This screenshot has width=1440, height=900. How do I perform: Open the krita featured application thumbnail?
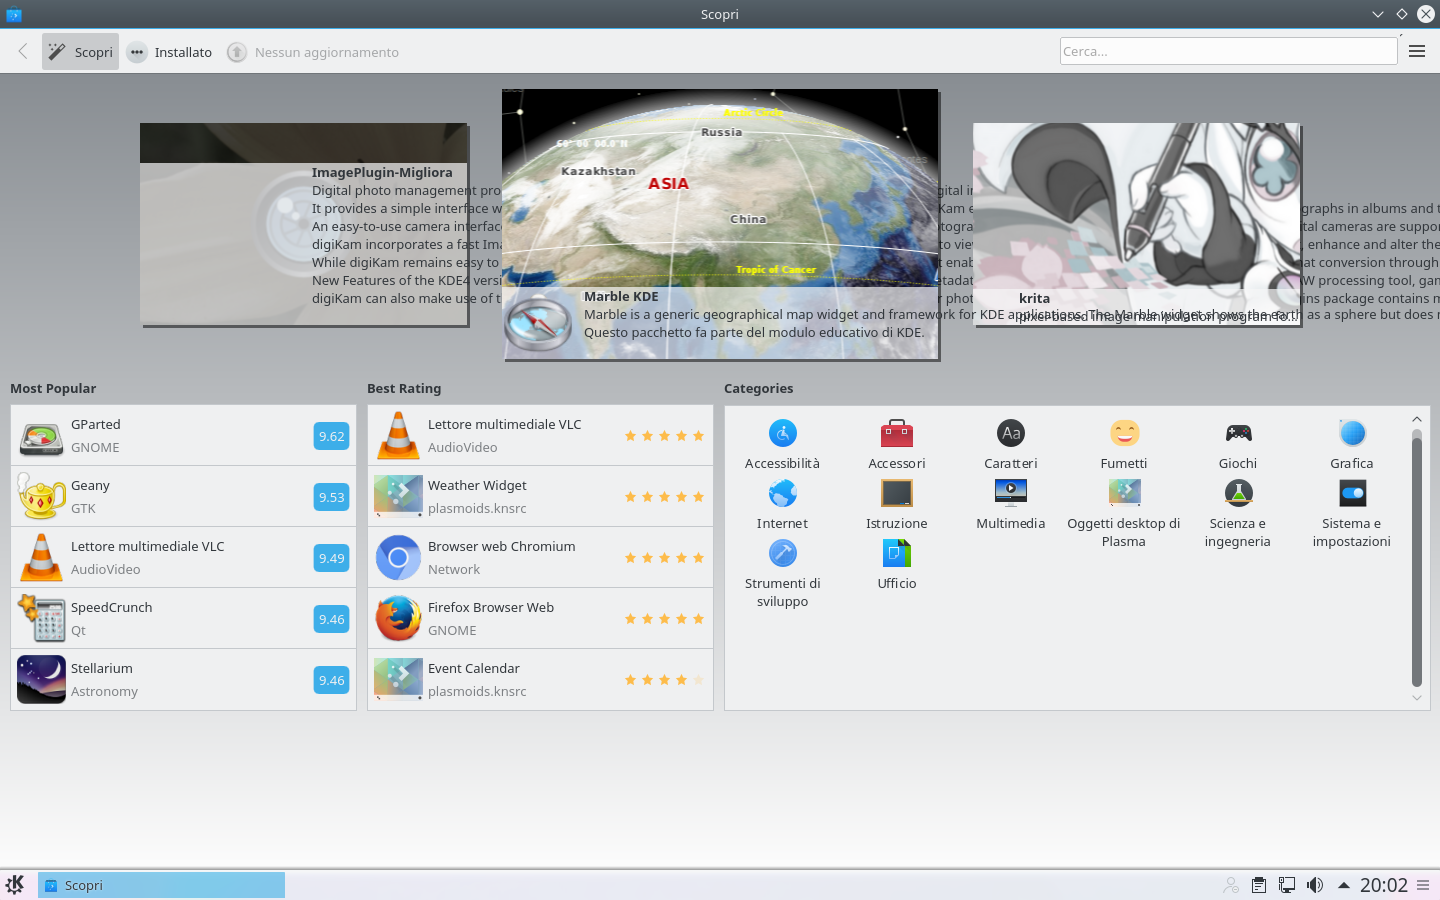tap(1136, 224)
